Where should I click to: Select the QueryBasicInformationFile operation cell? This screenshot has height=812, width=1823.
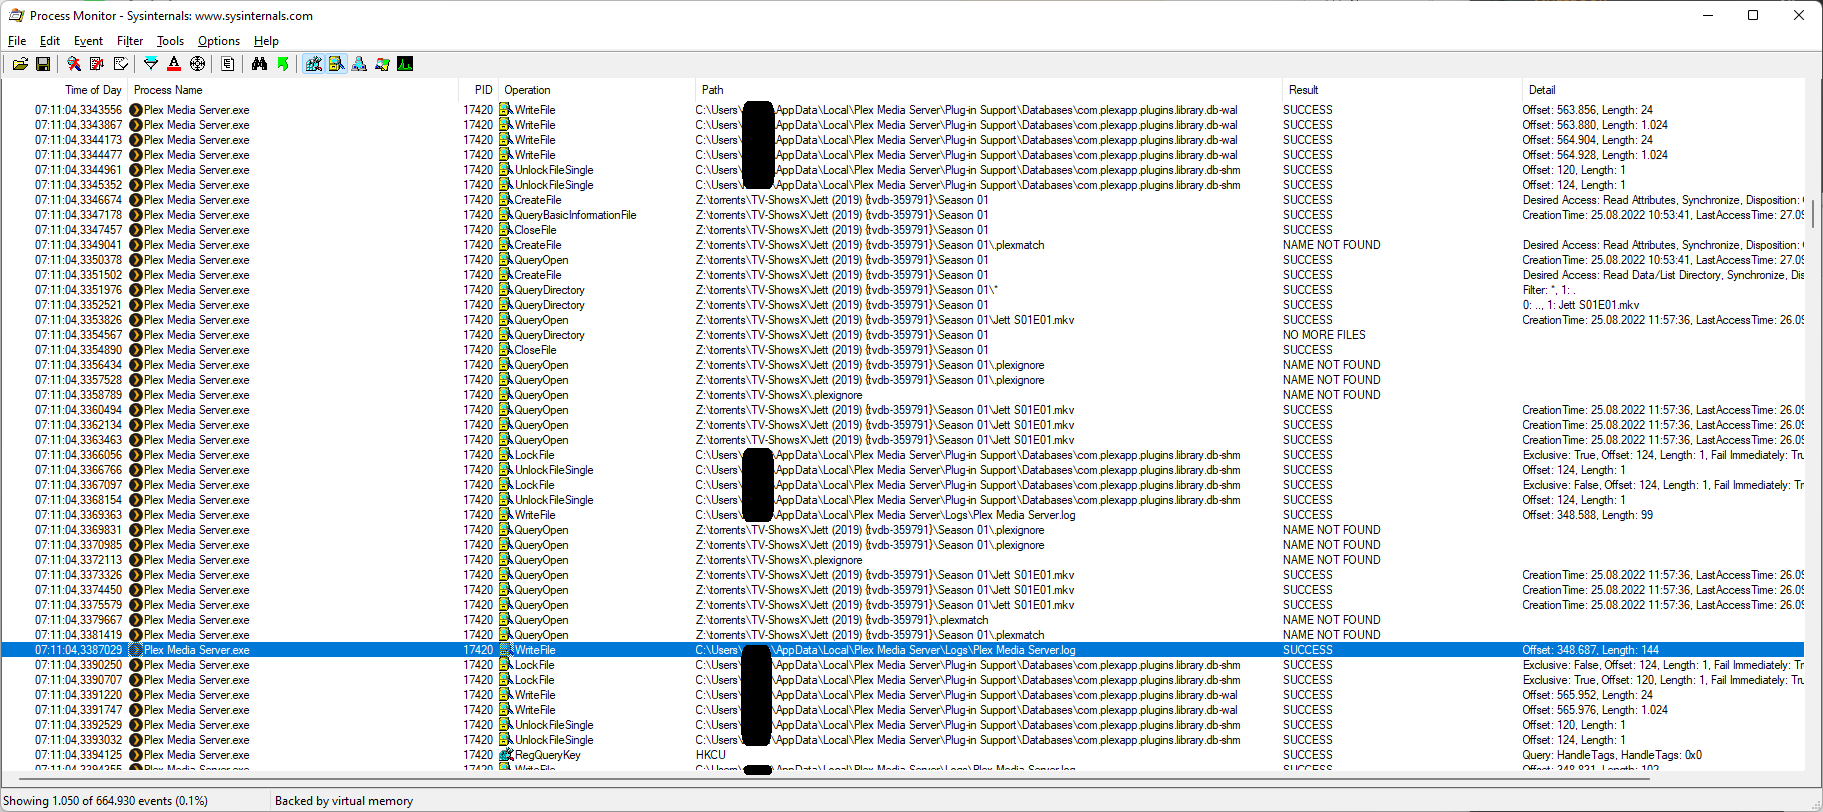(575, 215)
